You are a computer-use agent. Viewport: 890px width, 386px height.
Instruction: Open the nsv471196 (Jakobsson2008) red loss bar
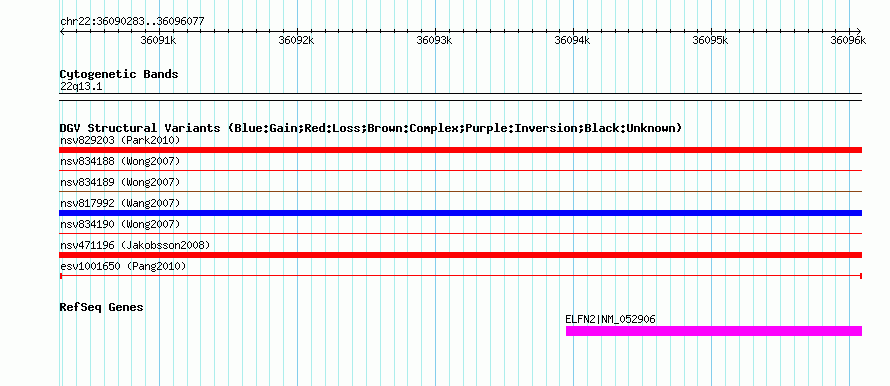click(x=460, y=255)
